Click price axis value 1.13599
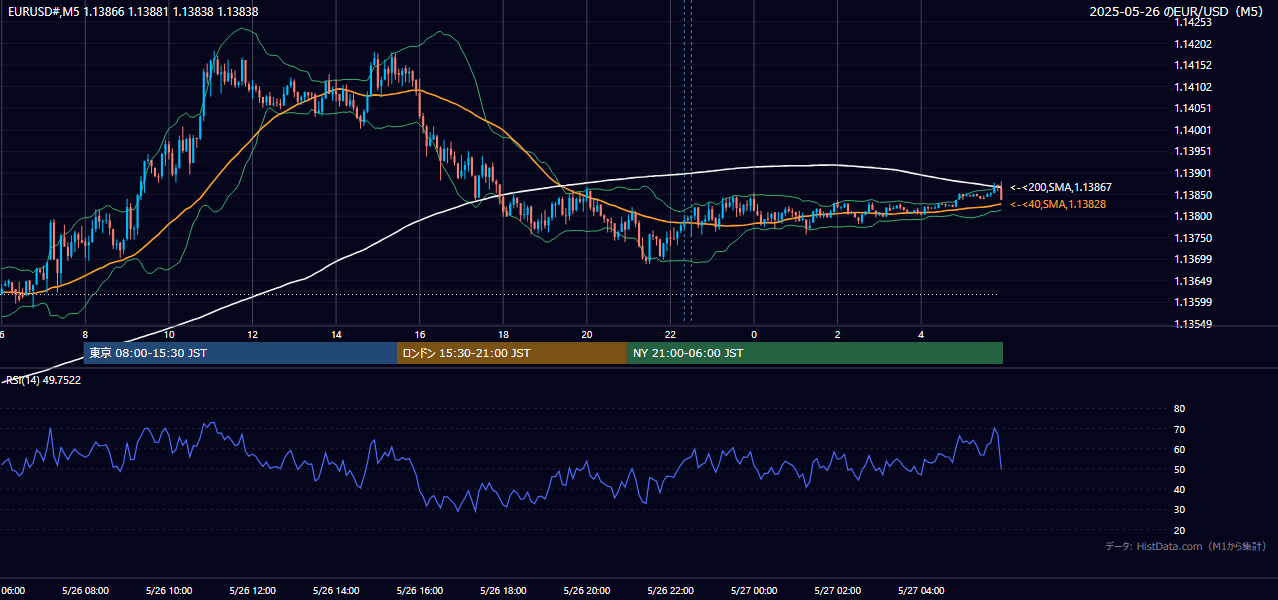Image resolution: width=1278 pixels, height=600 pixels. coord(1192,302)
